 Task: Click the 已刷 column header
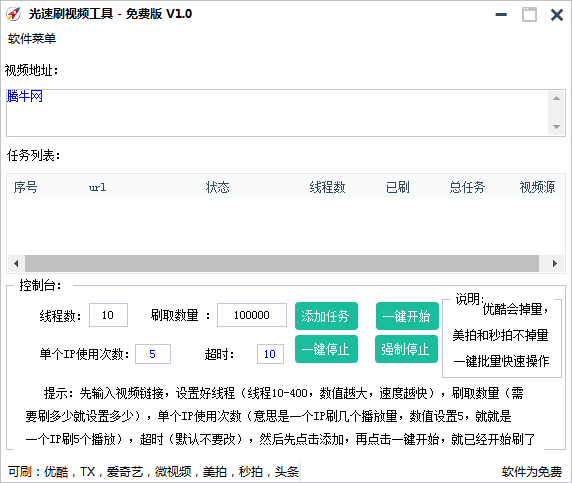(398, 187)
